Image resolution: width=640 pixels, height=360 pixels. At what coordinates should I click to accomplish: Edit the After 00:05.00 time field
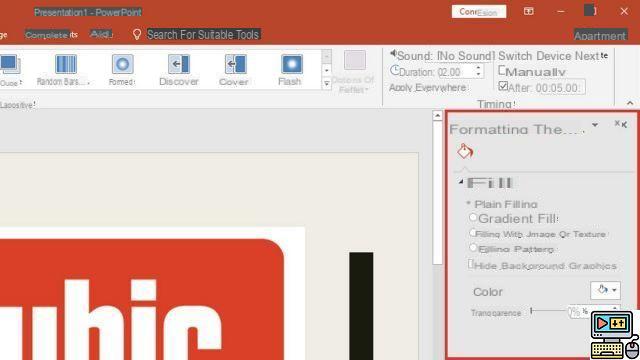click(560, 87)
